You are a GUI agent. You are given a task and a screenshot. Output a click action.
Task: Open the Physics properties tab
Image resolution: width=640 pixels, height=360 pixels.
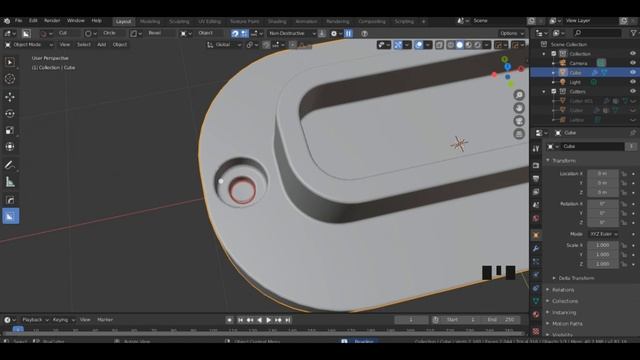536,275
